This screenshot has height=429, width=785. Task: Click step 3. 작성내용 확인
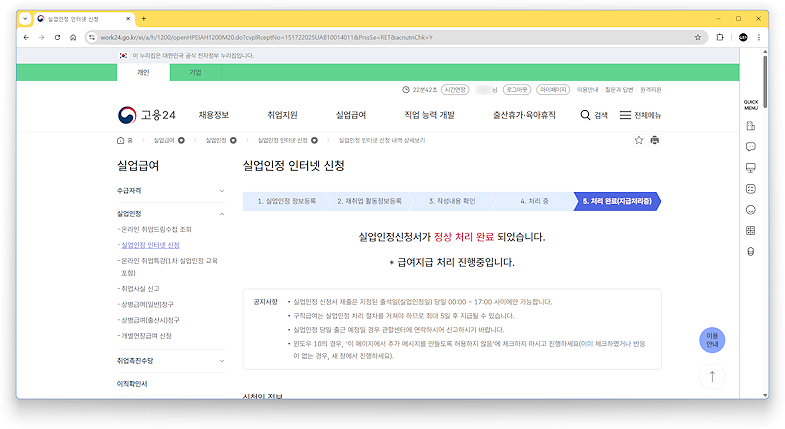point(452,201)
